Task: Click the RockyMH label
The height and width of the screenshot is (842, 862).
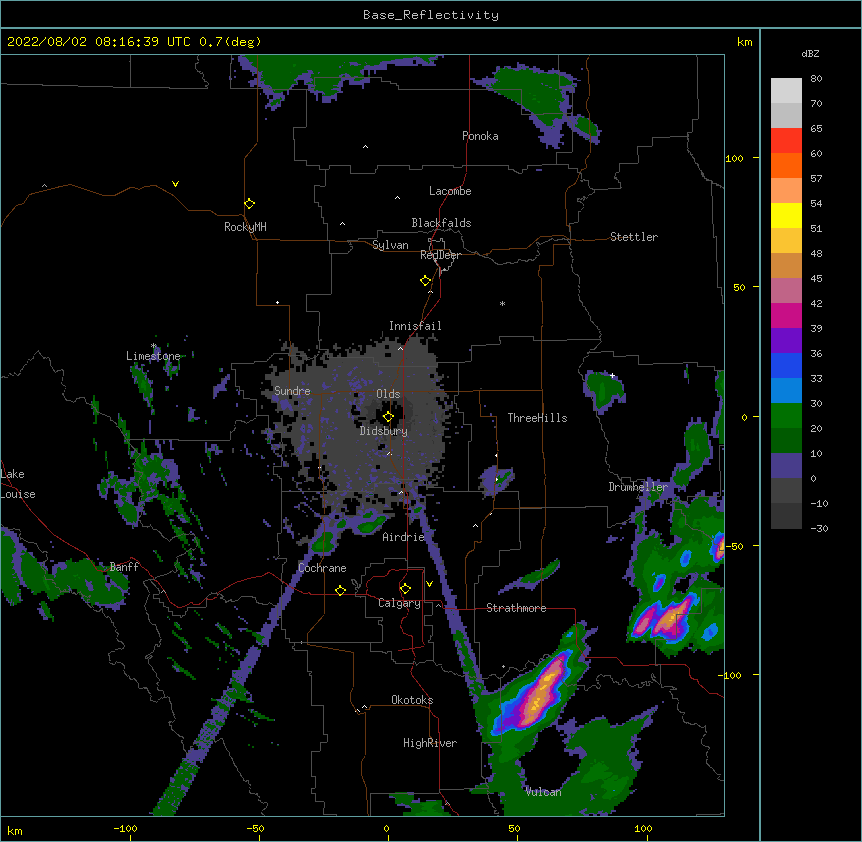Action: (245, 227)
